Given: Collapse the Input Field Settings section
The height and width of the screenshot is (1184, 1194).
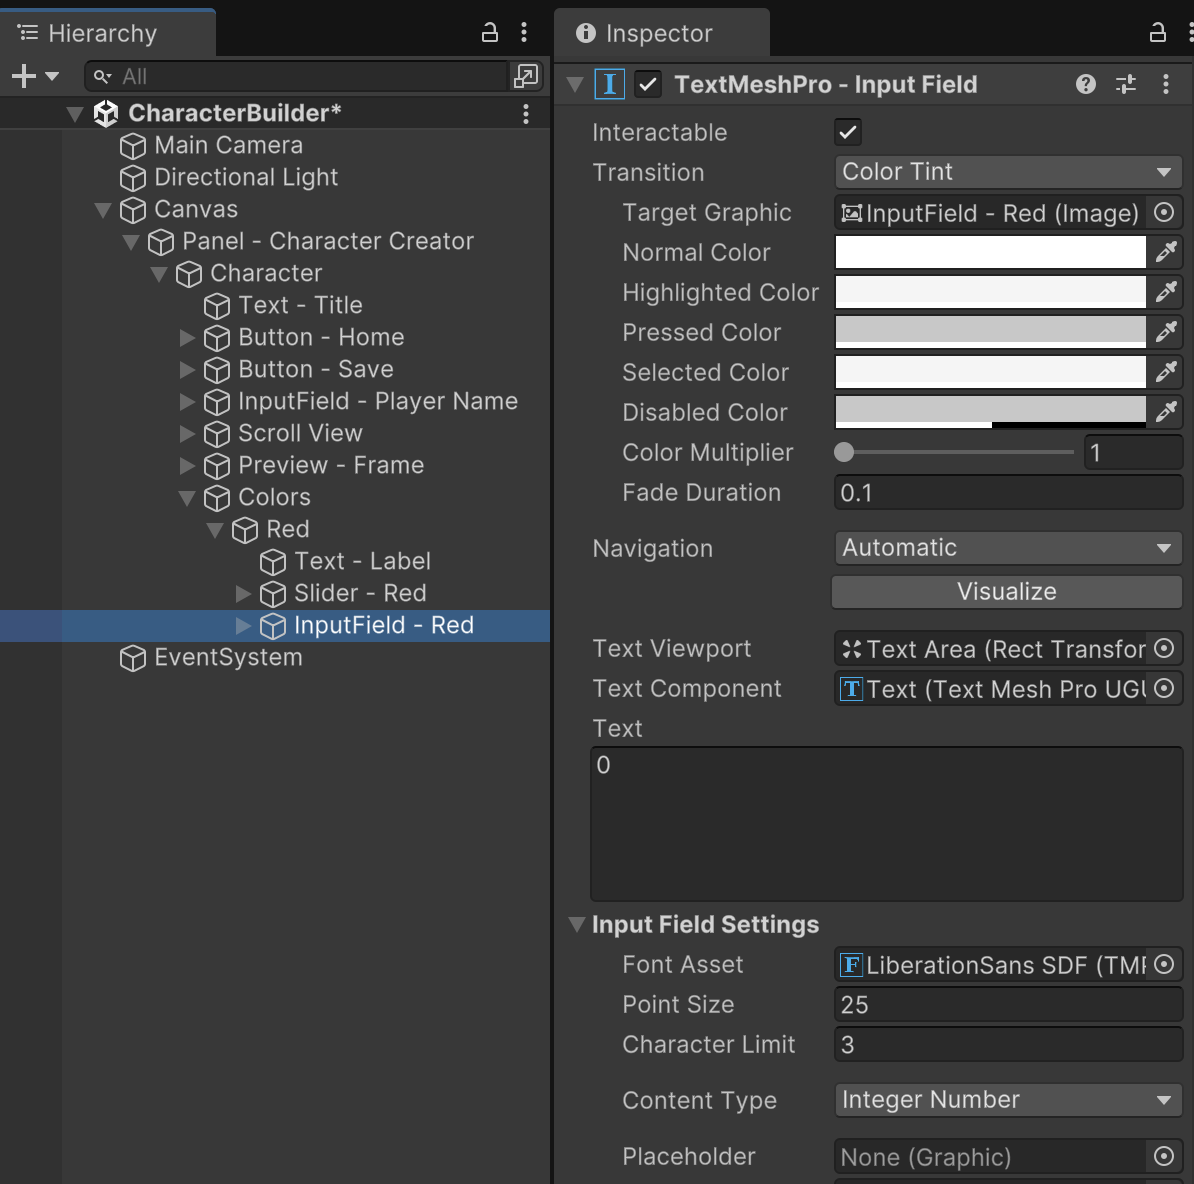Looking at the screenshot, I should pos(577,924).
